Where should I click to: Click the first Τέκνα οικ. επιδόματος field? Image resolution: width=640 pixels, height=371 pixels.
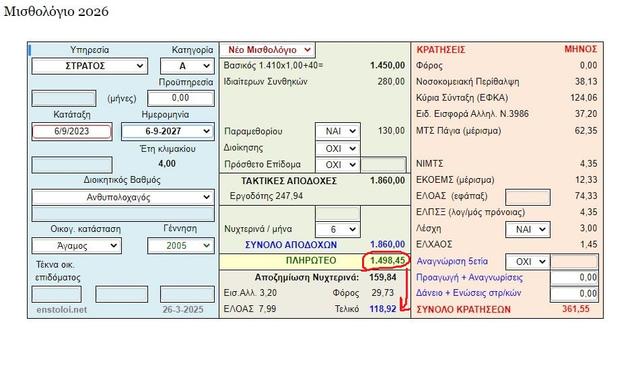57,294
